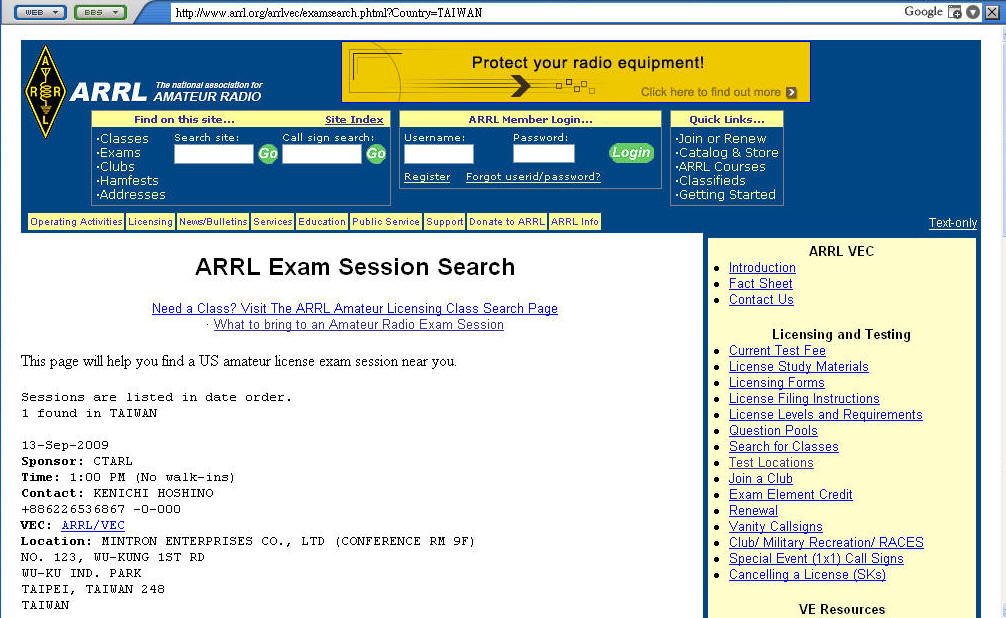Open the Donate to ARRL menu tab
This screenshot has height=618, width=1006.
507,221
